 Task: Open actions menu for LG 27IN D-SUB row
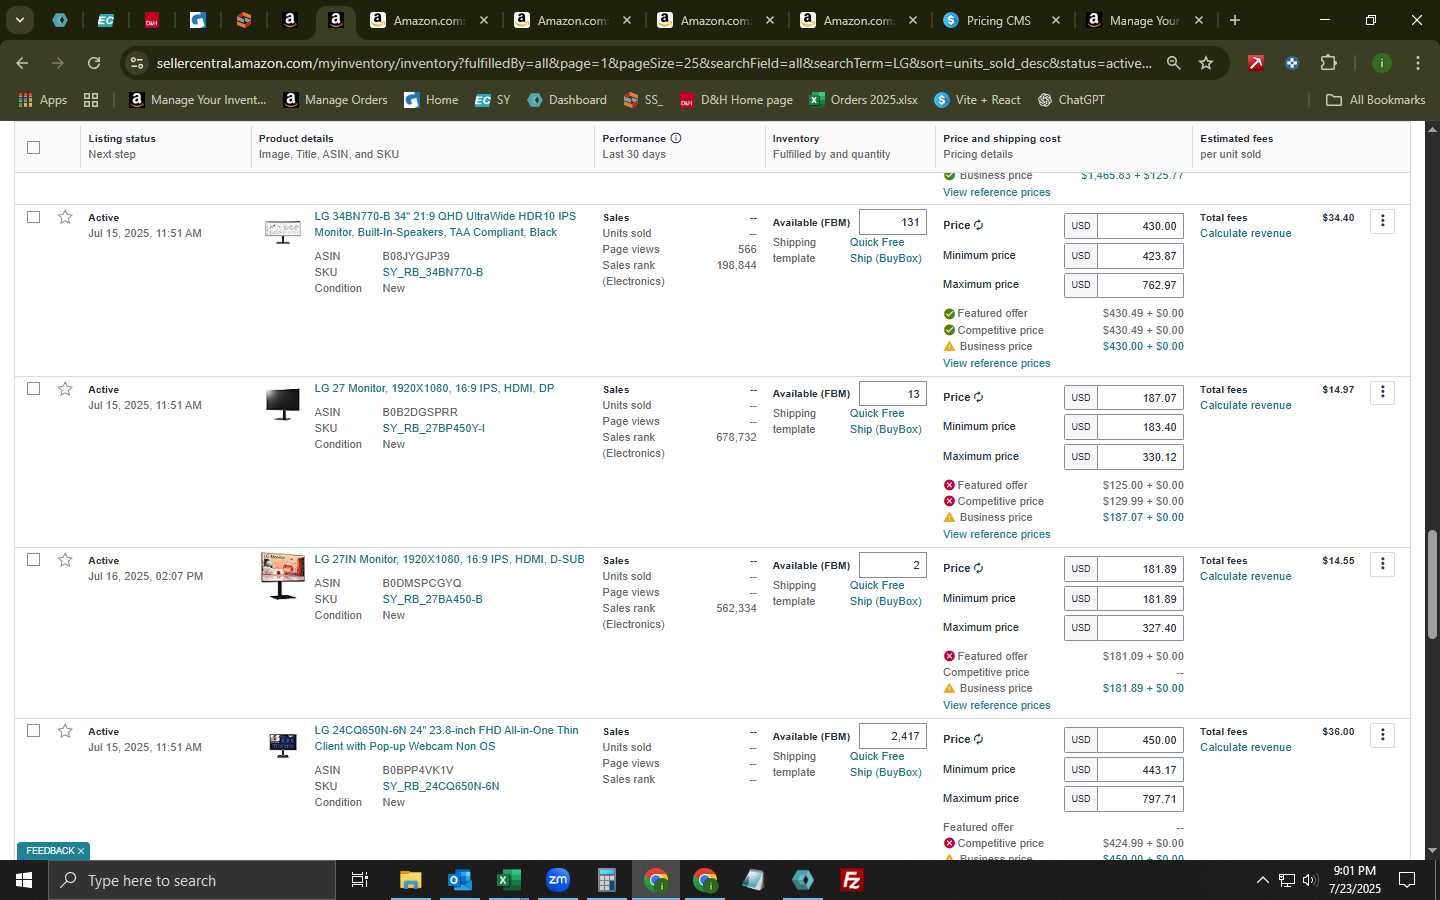pos(1382,564)
